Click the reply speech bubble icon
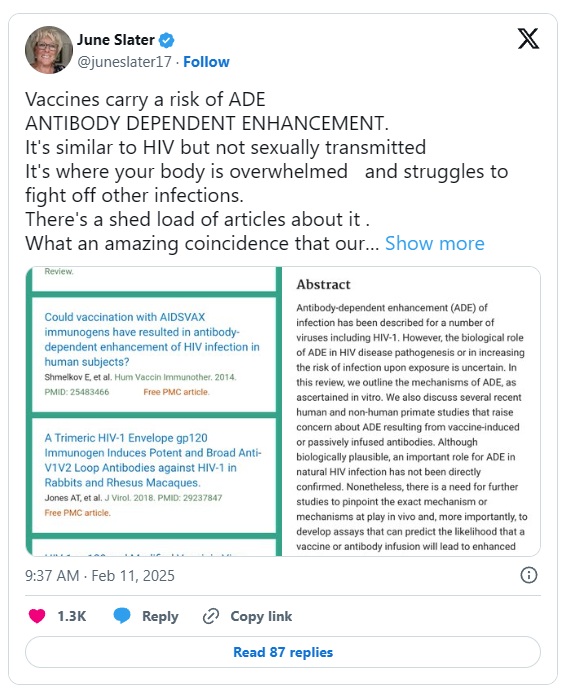The width and height of the screenshot is (565, 696). tap(122, 616)
